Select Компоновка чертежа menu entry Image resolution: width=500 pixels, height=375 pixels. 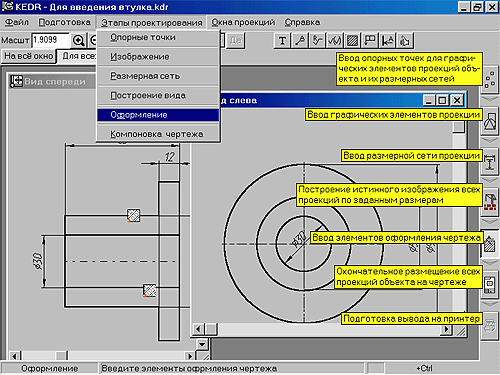tap(158, 134)
